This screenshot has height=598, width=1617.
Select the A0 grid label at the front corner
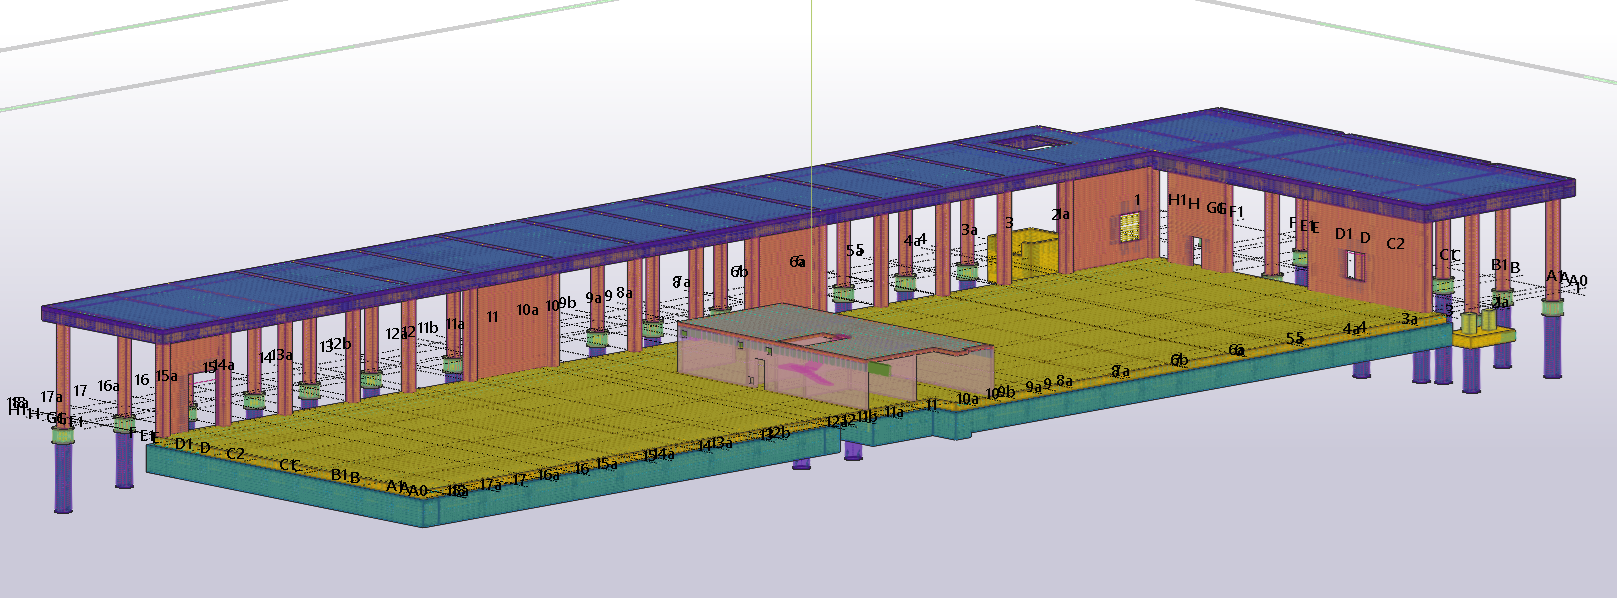tap(418, 490)
